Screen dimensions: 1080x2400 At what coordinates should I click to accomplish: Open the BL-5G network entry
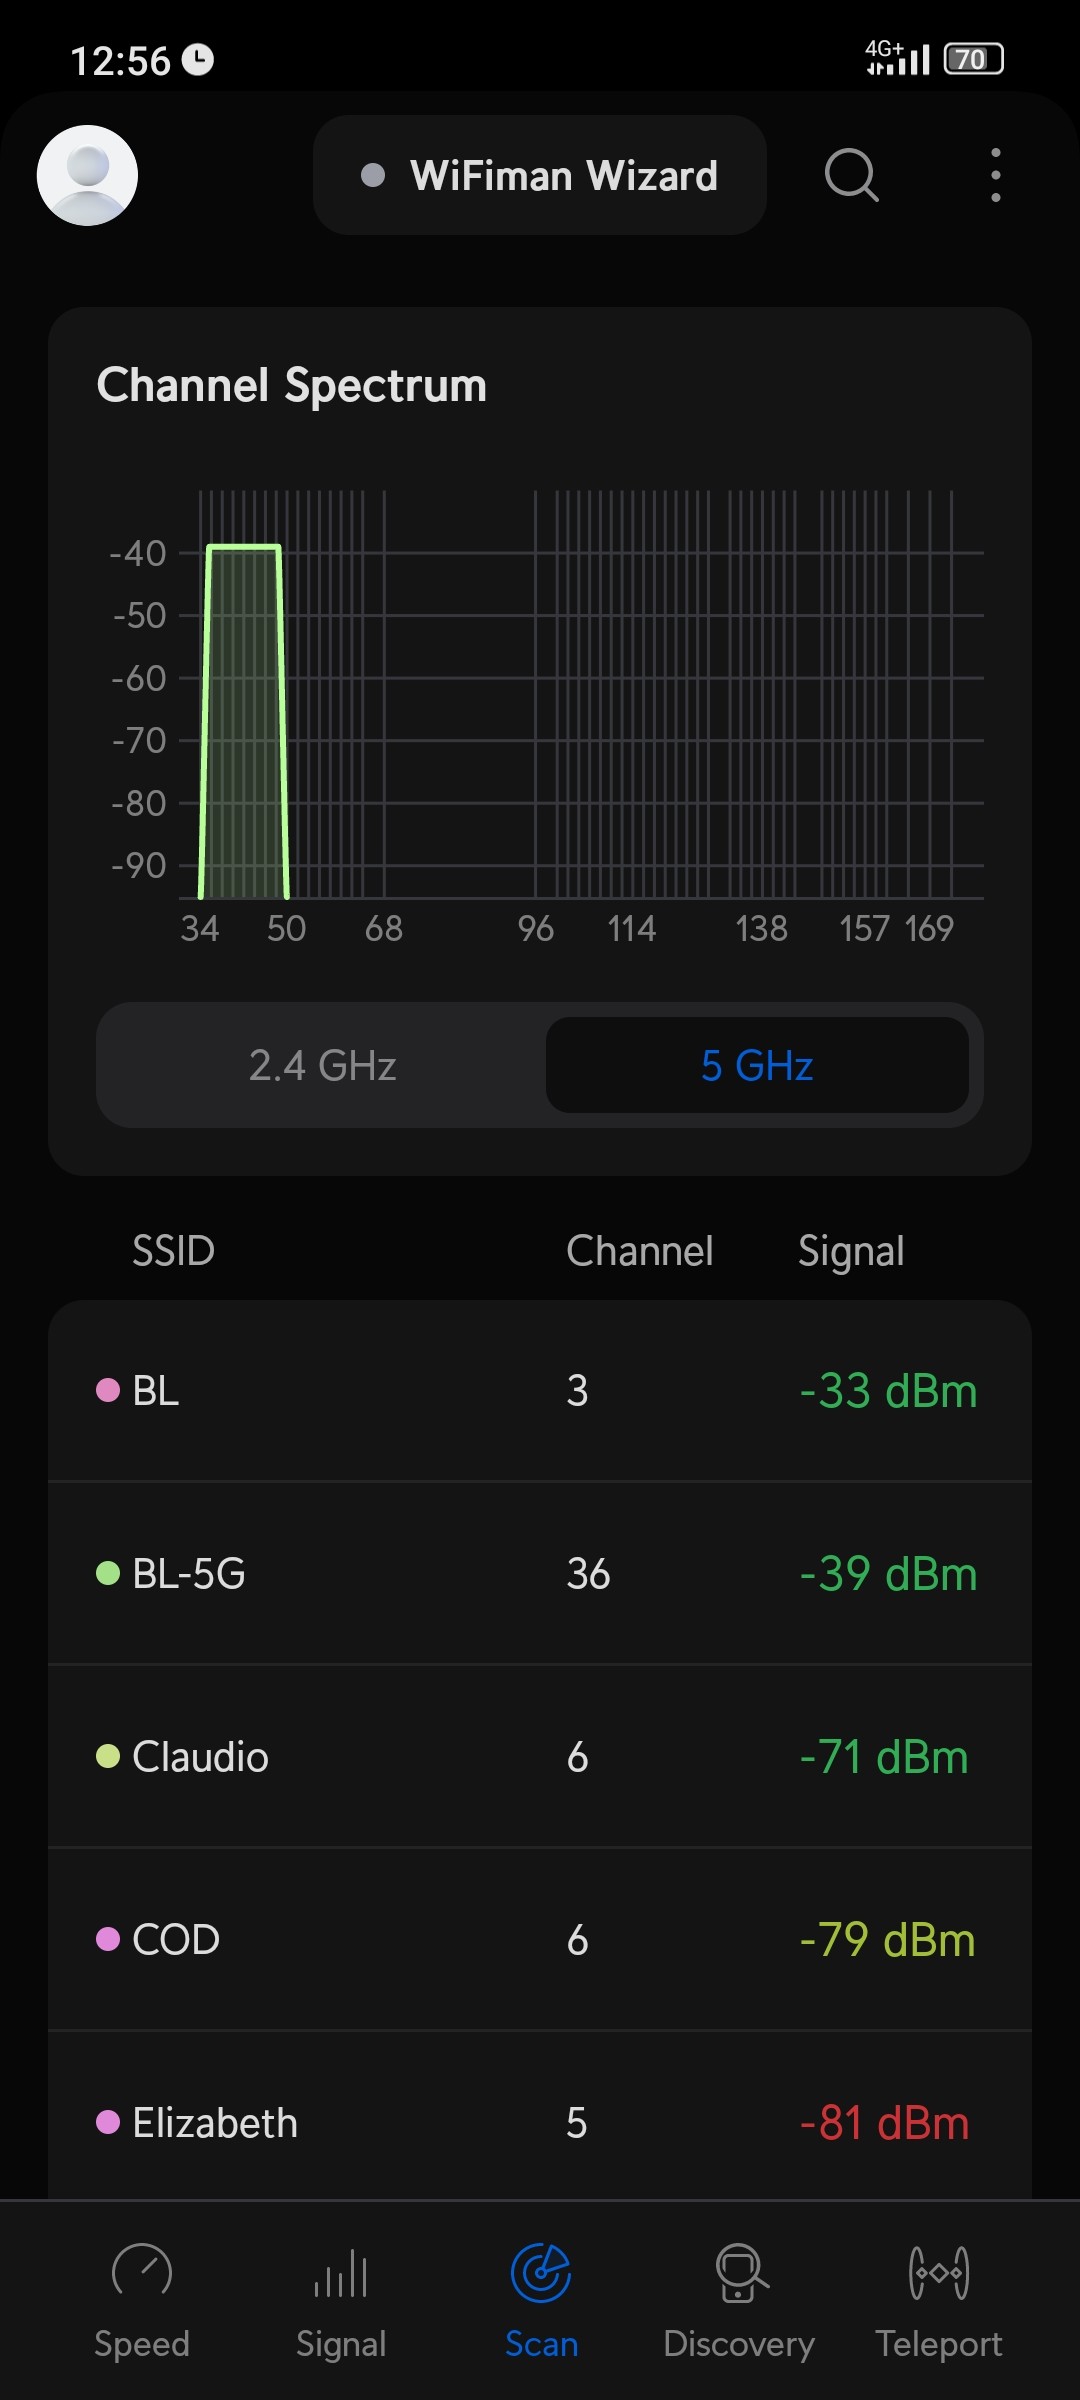tap(540, 1573)
